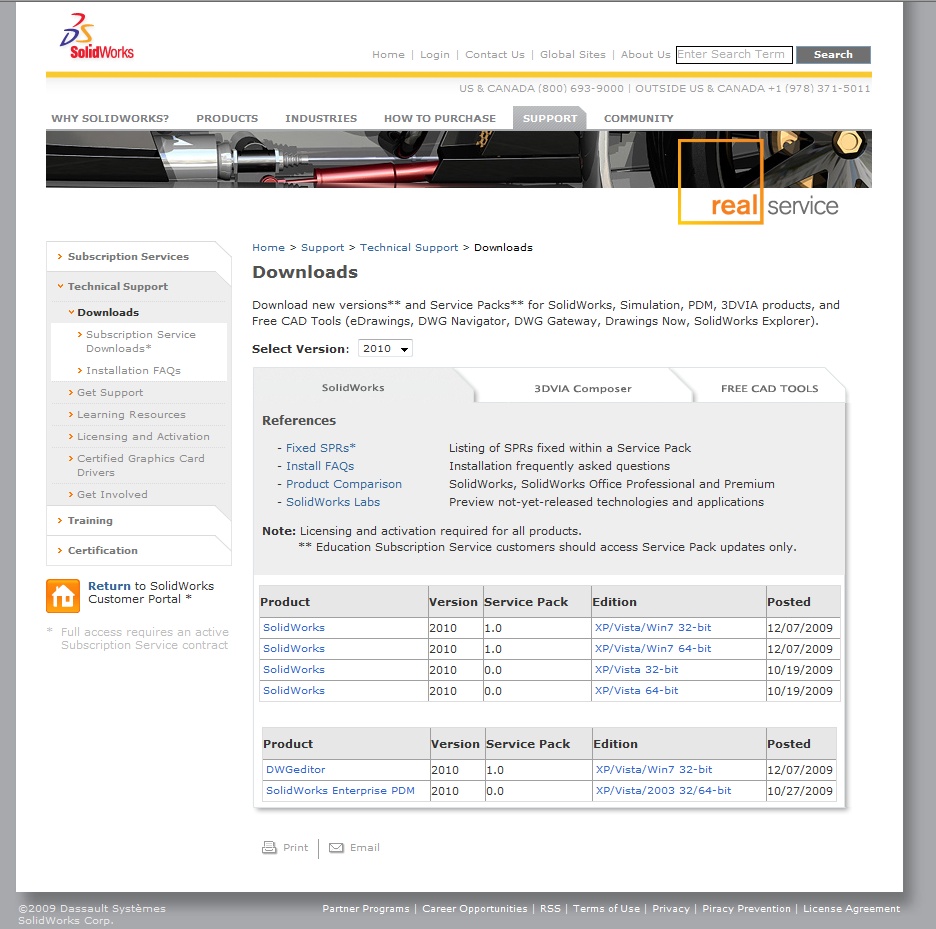Open Install FAQs reference link

pos(320,466)
